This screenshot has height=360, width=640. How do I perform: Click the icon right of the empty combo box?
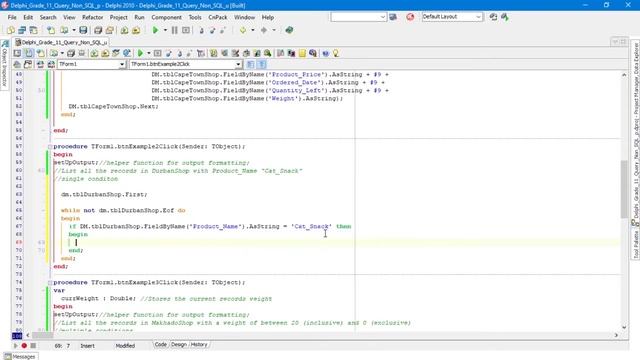click(393, 17)
